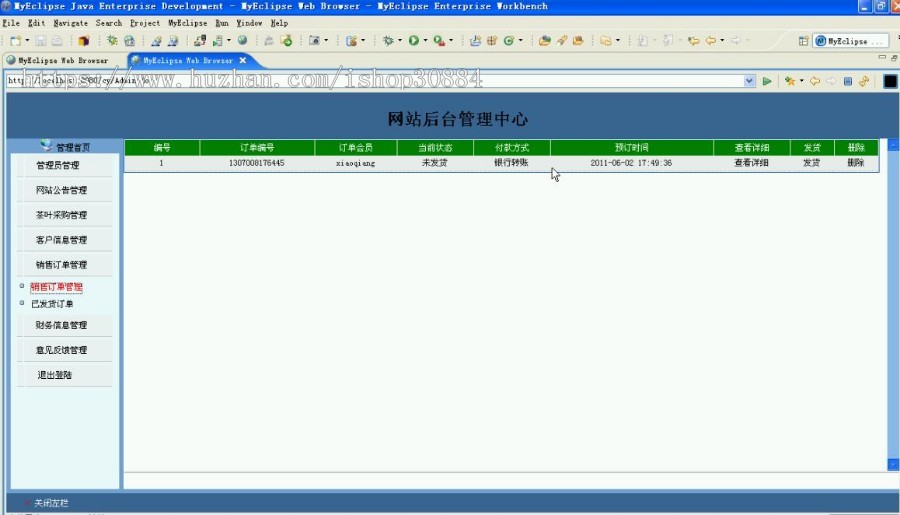Click the 已发货订单 sub-link
900x515 pixels.
pos(52,304)
